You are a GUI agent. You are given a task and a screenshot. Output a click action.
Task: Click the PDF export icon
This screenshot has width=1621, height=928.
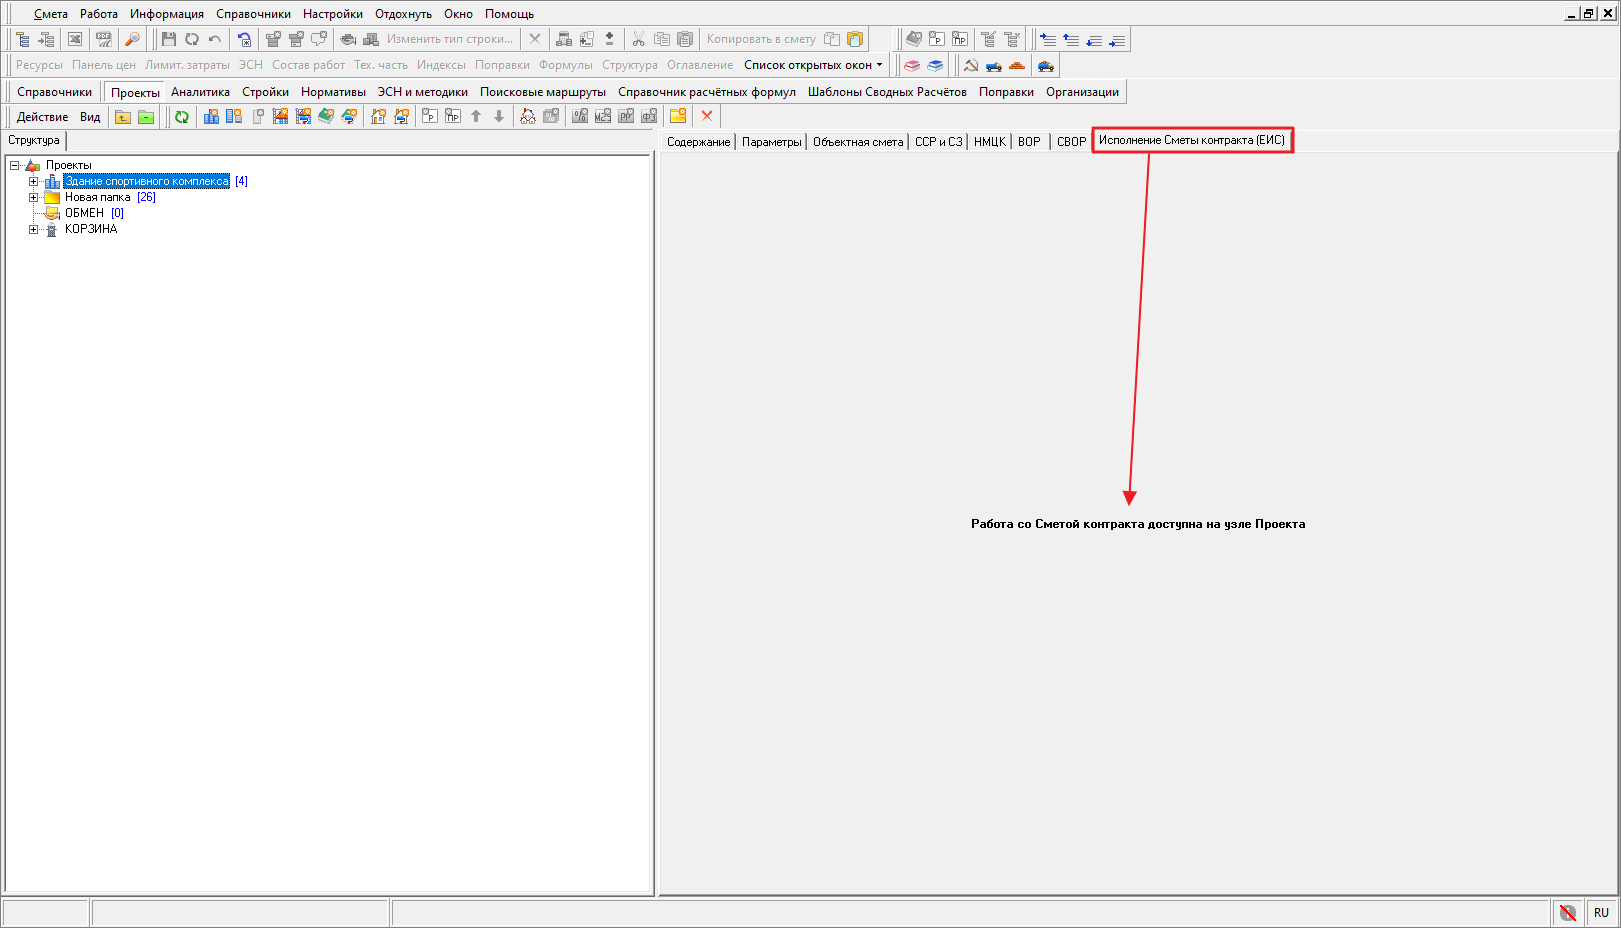pos(104,39)
